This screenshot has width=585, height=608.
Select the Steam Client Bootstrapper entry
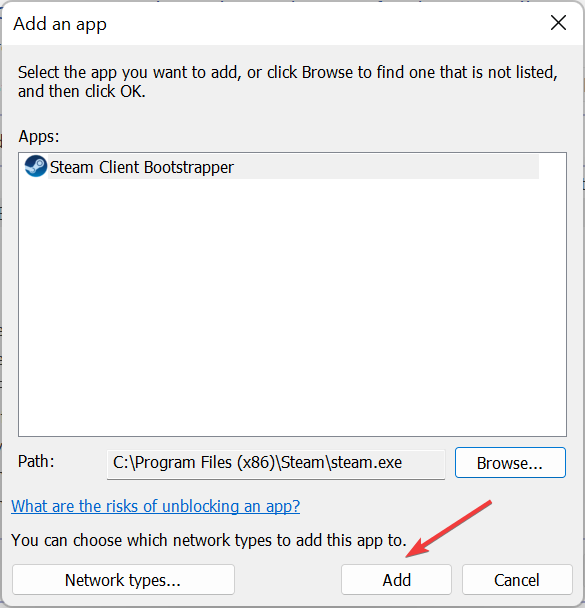pyautogui.click(x=281, y=167)
